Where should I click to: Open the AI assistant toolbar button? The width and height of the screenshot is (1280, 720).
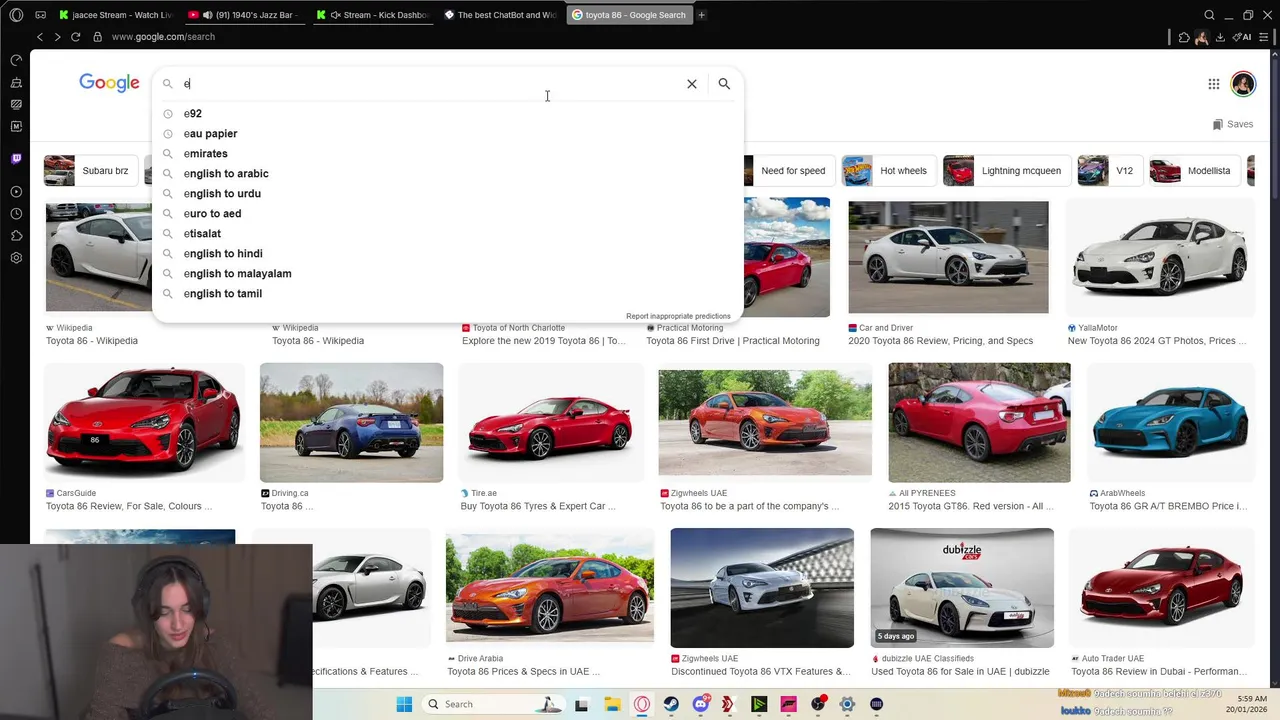click(x=1244, y=37)
